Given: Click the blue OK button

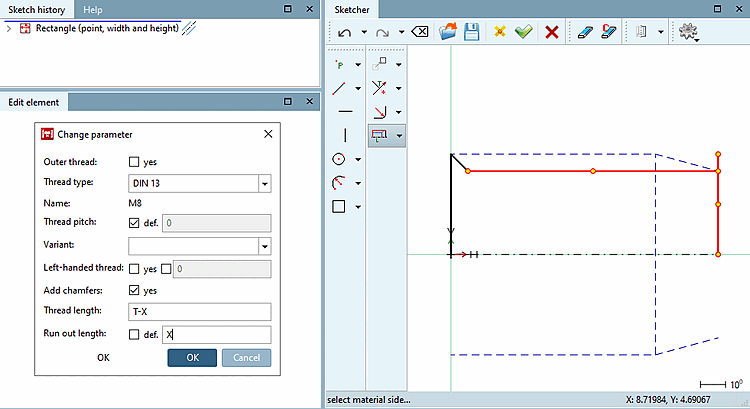Looking at the screenshot, I should point(192,357).
